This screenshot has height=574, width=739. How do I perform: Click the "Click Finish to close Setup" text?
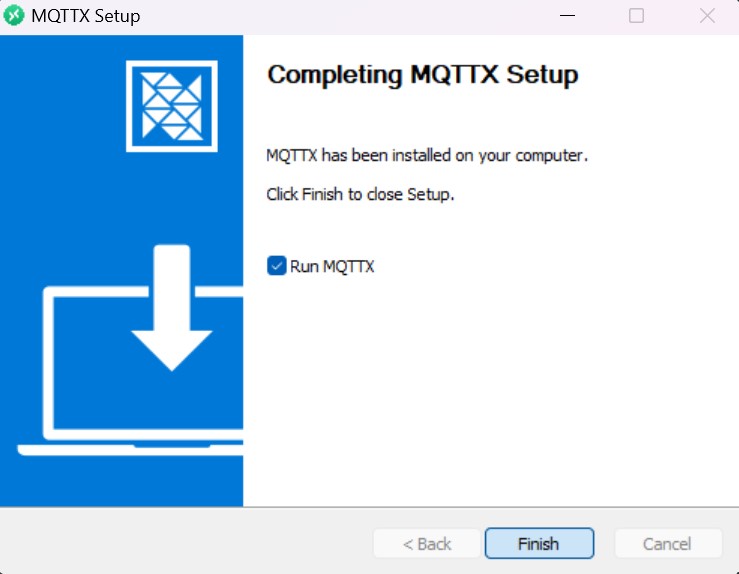[x=360, y=194]
